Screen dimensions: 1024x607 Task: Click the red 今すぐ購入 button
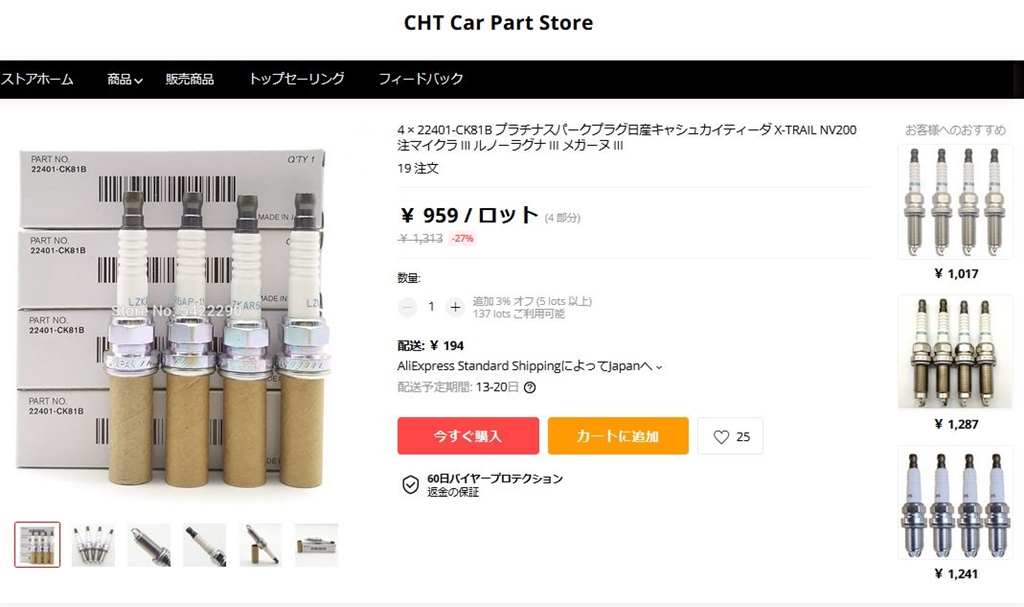point(468,436)
